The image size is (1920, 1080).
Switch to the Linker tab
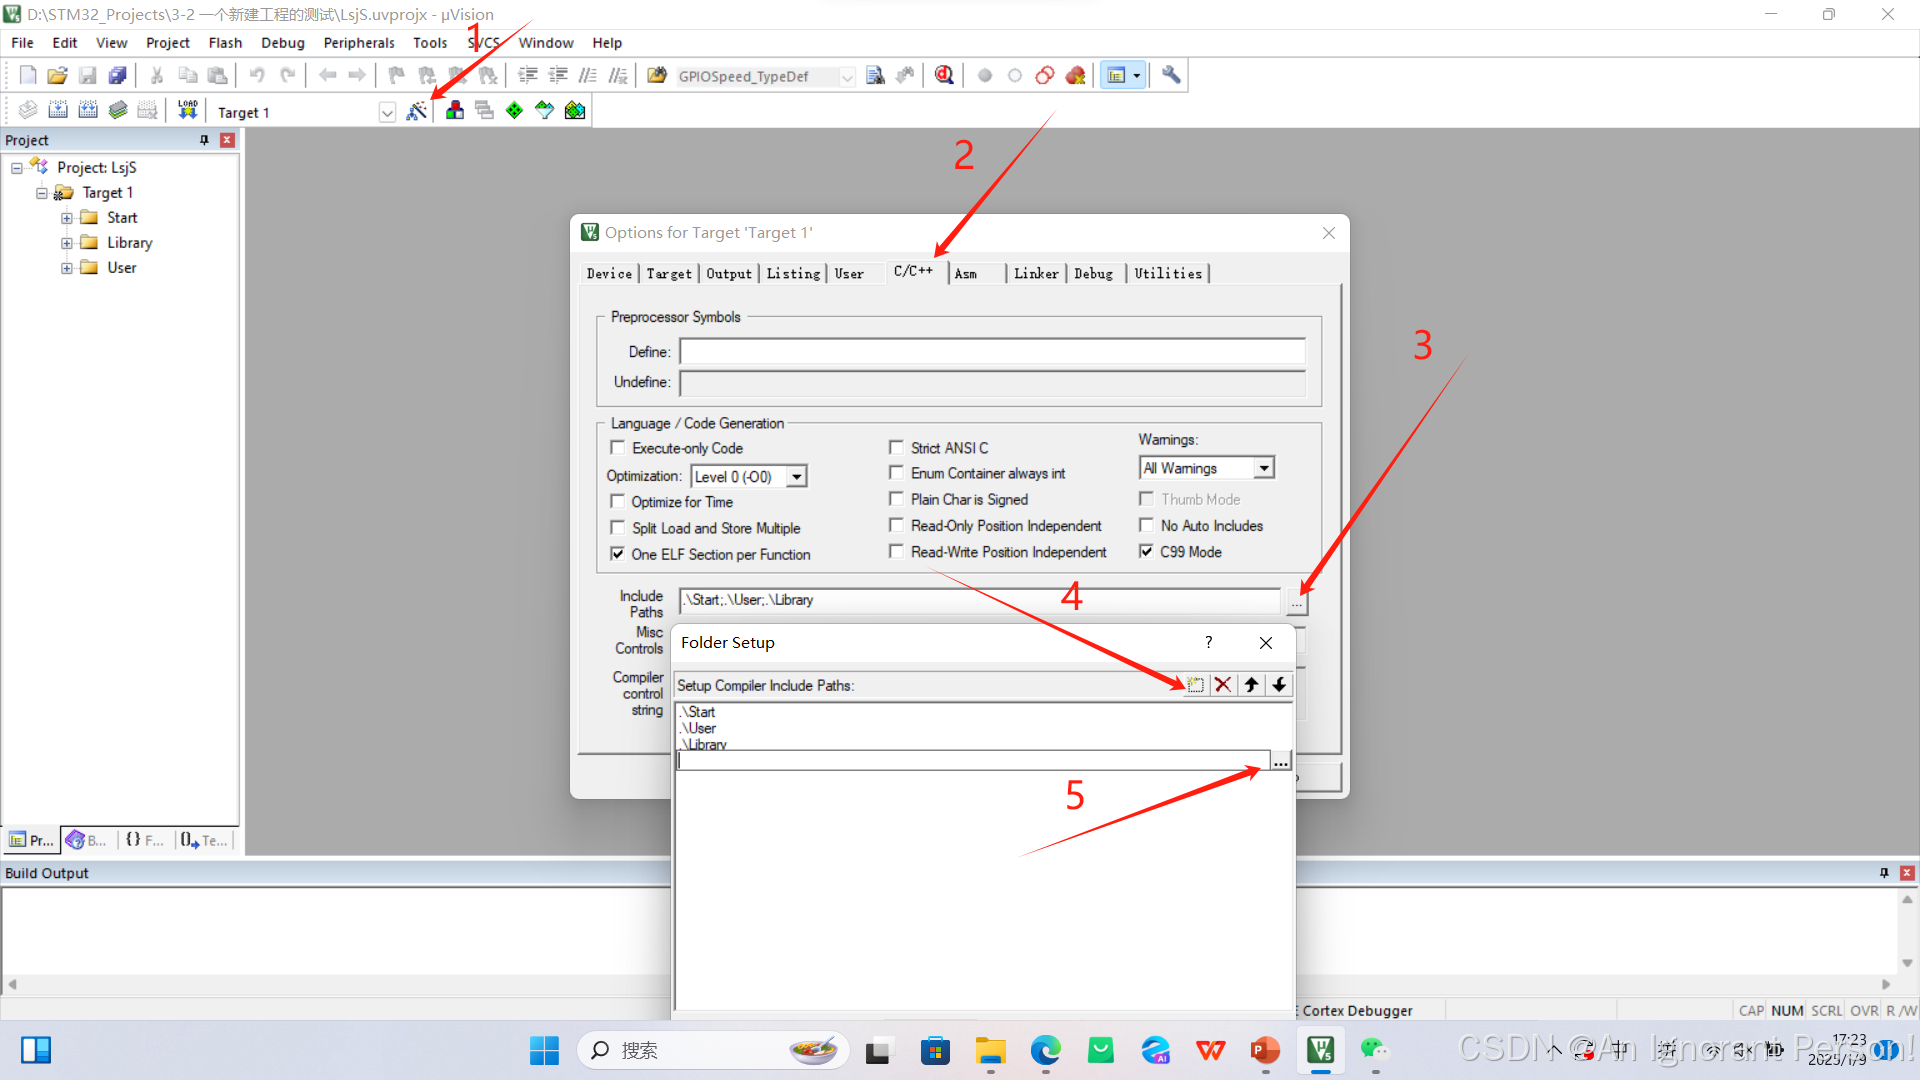[x=1035, y=273]
